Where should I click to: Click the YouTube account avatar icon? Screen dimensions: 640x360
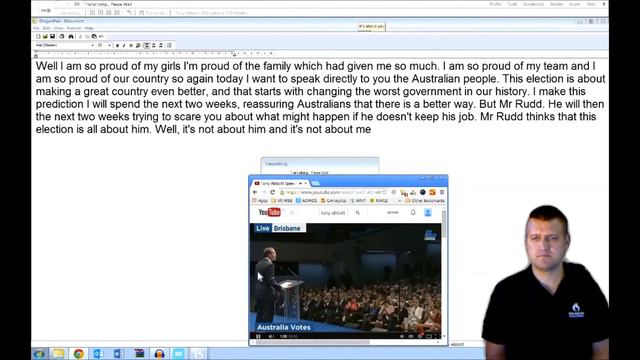[428, 212]
